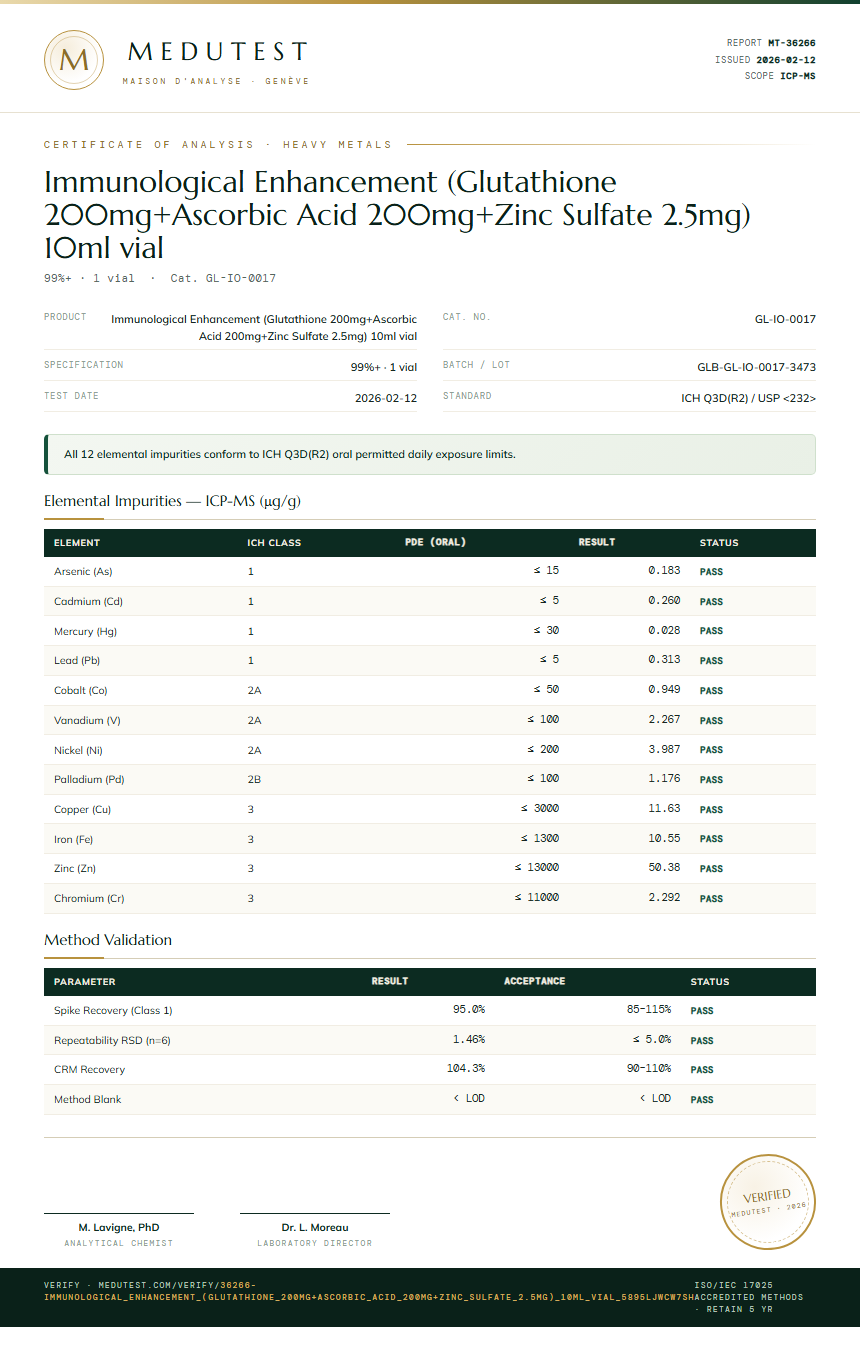Image resolution: width=860 pixels, height=1357 pixels.
Task: Click the ICH CLASS column header
Action: click(274, 543)
